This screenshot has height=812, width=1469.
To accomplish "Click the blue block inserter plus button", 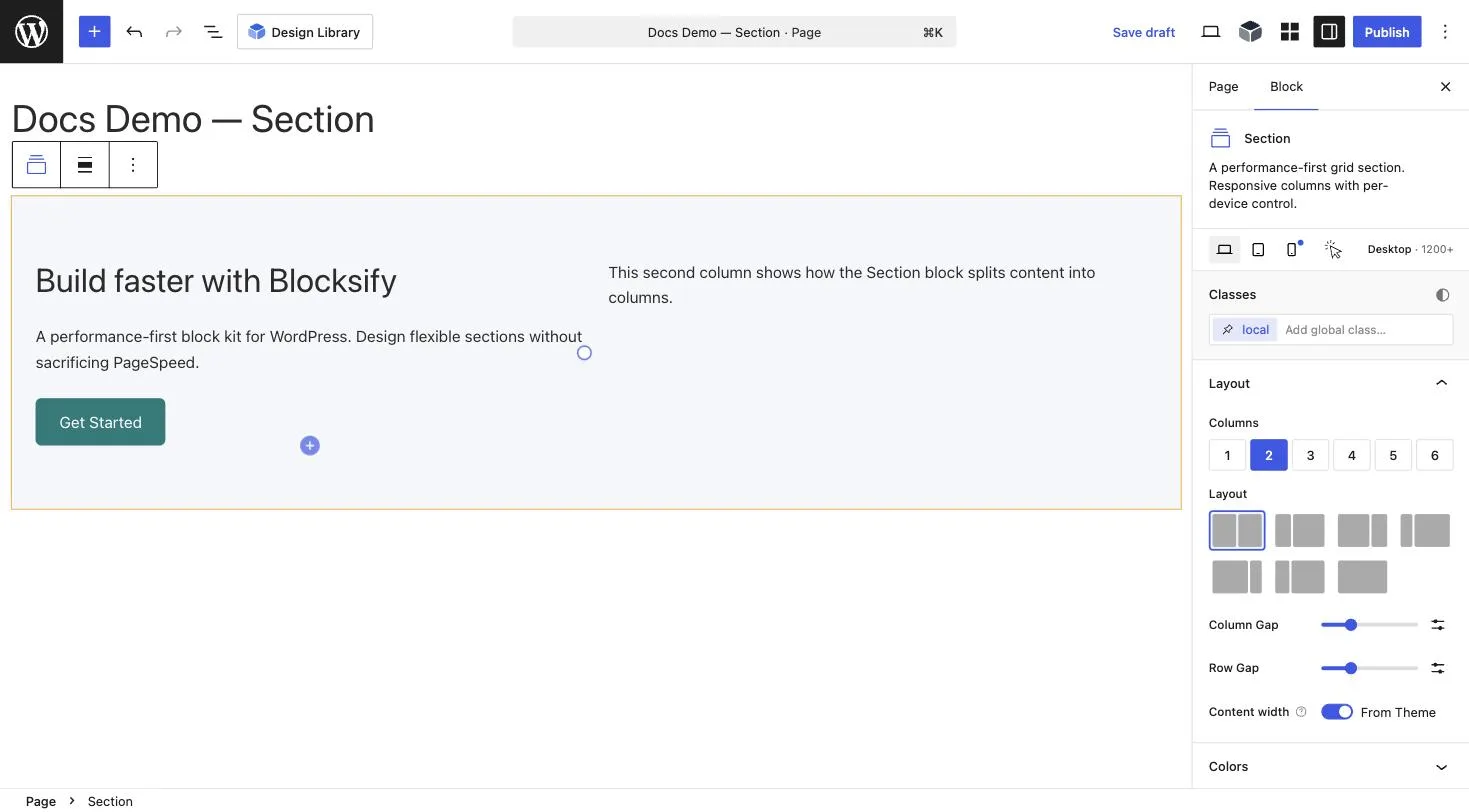I will [x=94, y=32].
